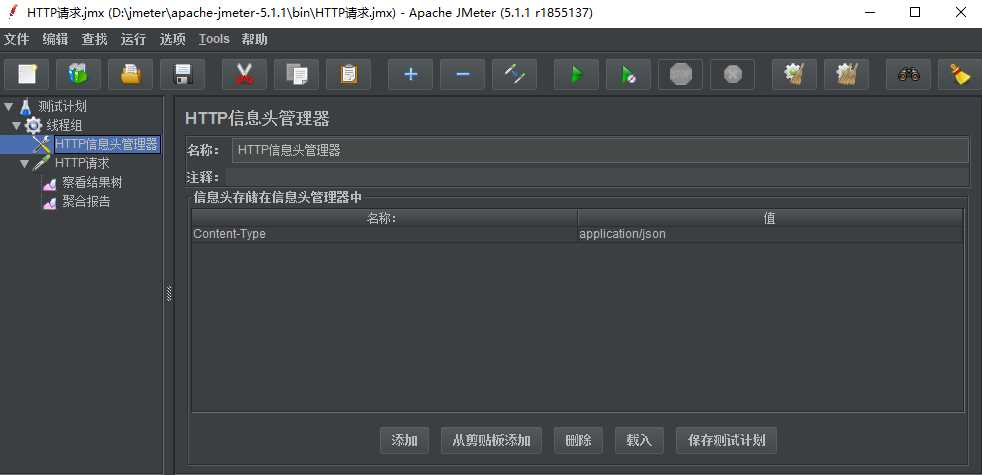
Task: Click the 值 column header
Action: [770, 218]
